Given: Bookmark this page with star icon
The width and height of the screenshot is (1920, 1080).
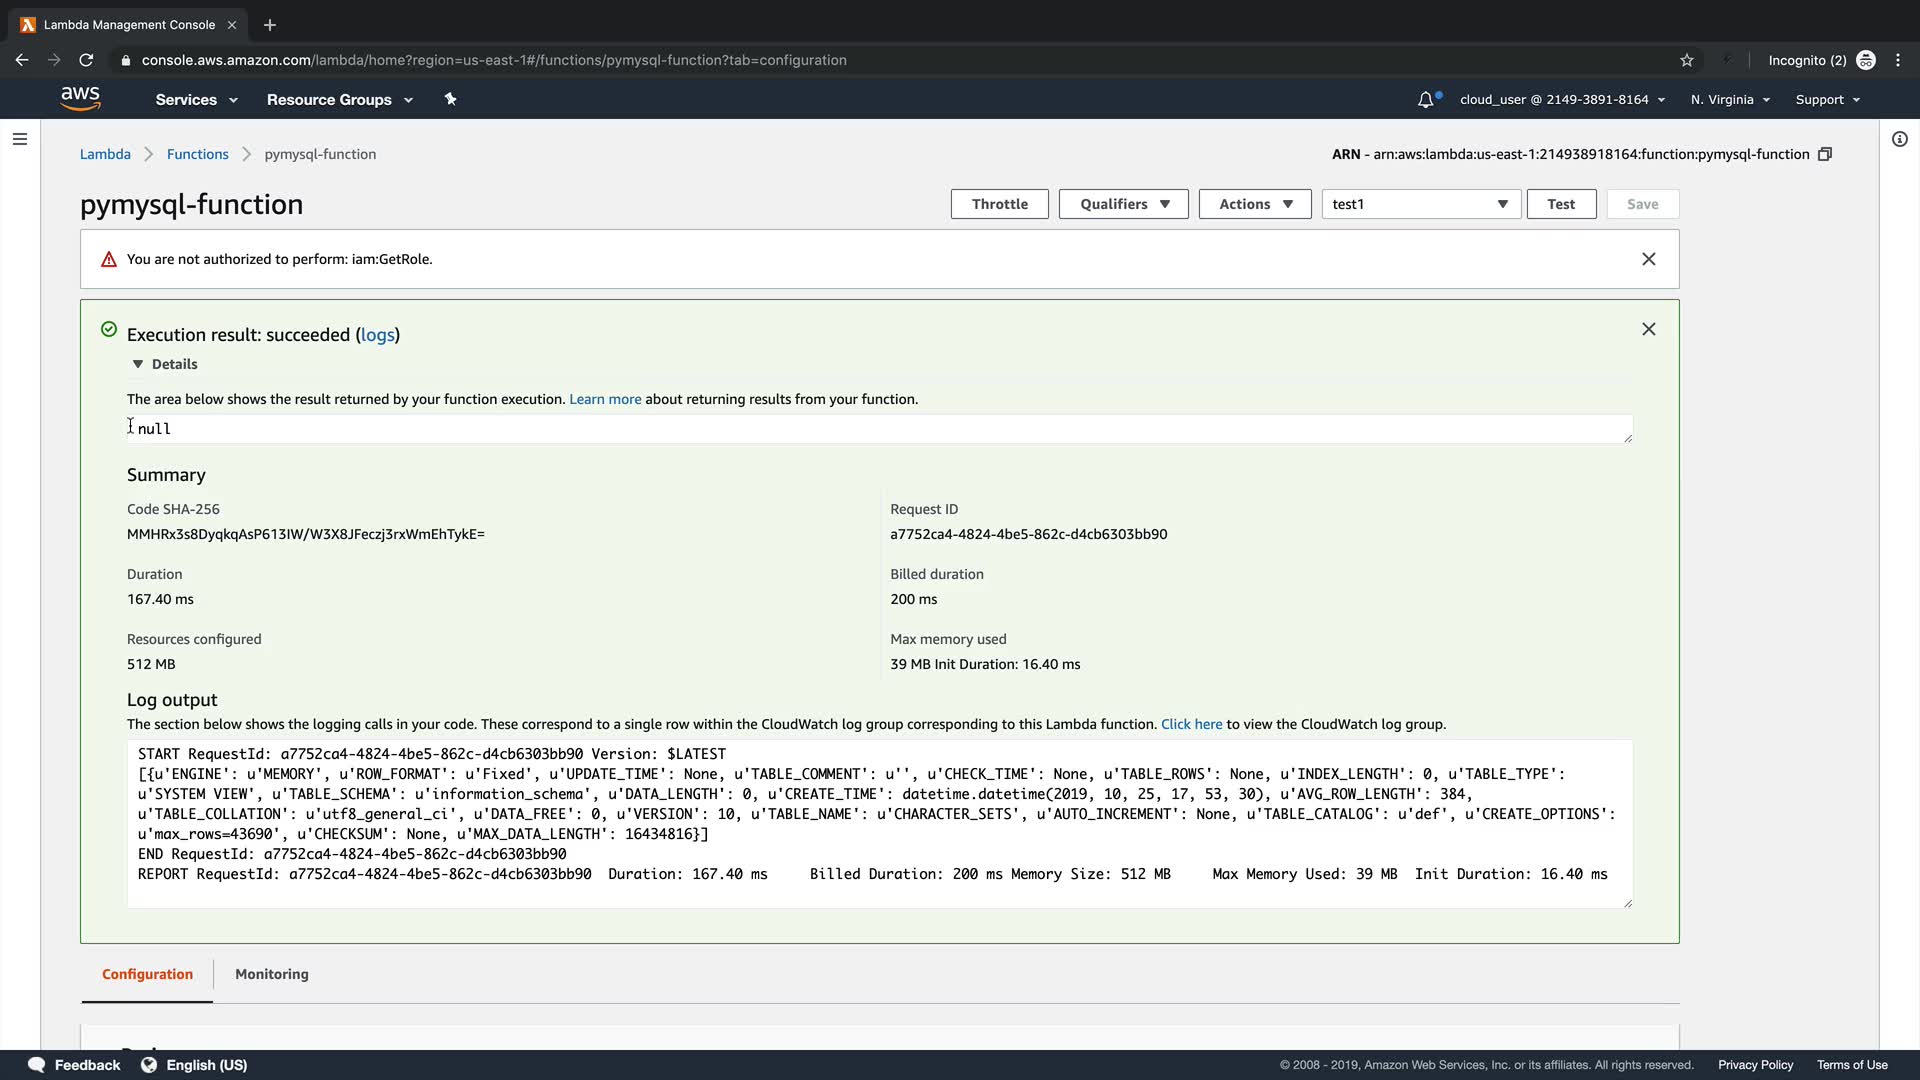Looking at the screenshot, I should (x=1686, y=60).
